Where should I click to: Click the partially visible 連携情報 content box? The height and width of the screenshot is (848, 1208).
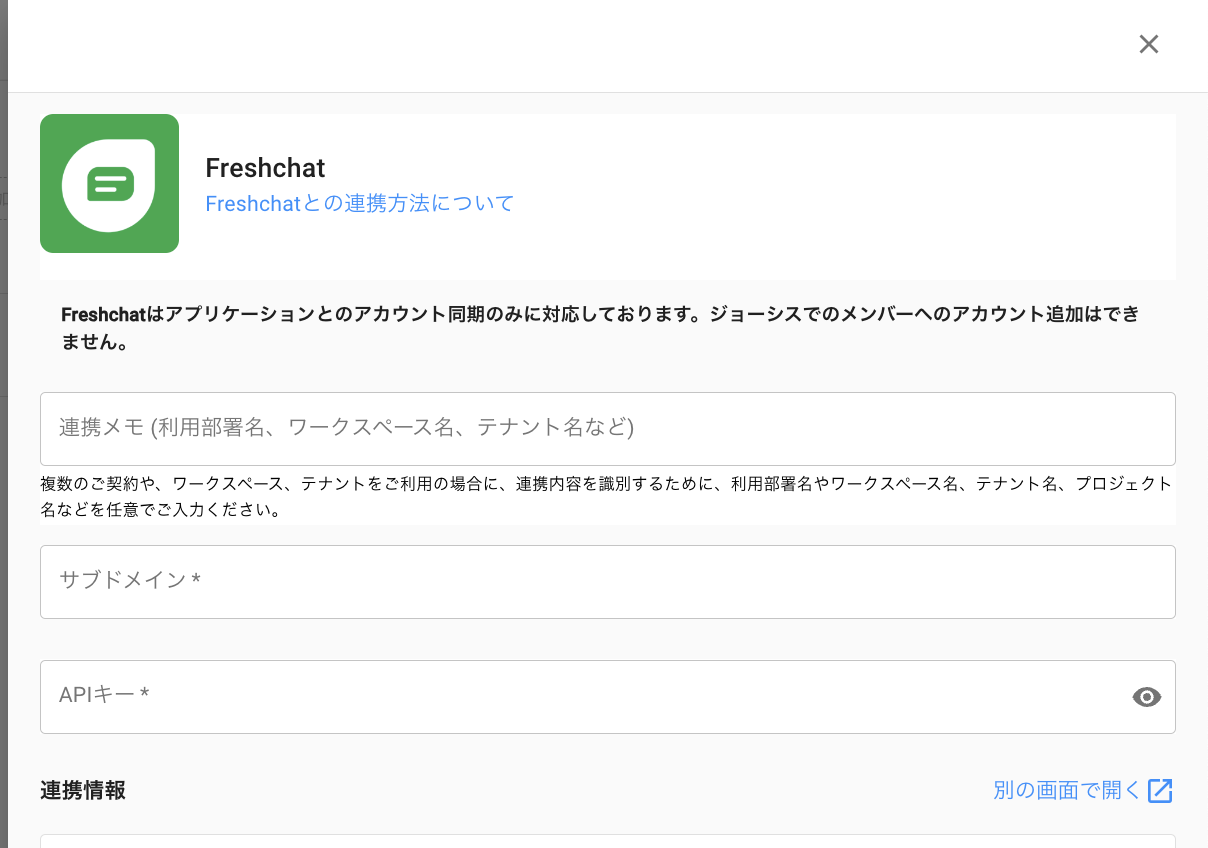607,841
